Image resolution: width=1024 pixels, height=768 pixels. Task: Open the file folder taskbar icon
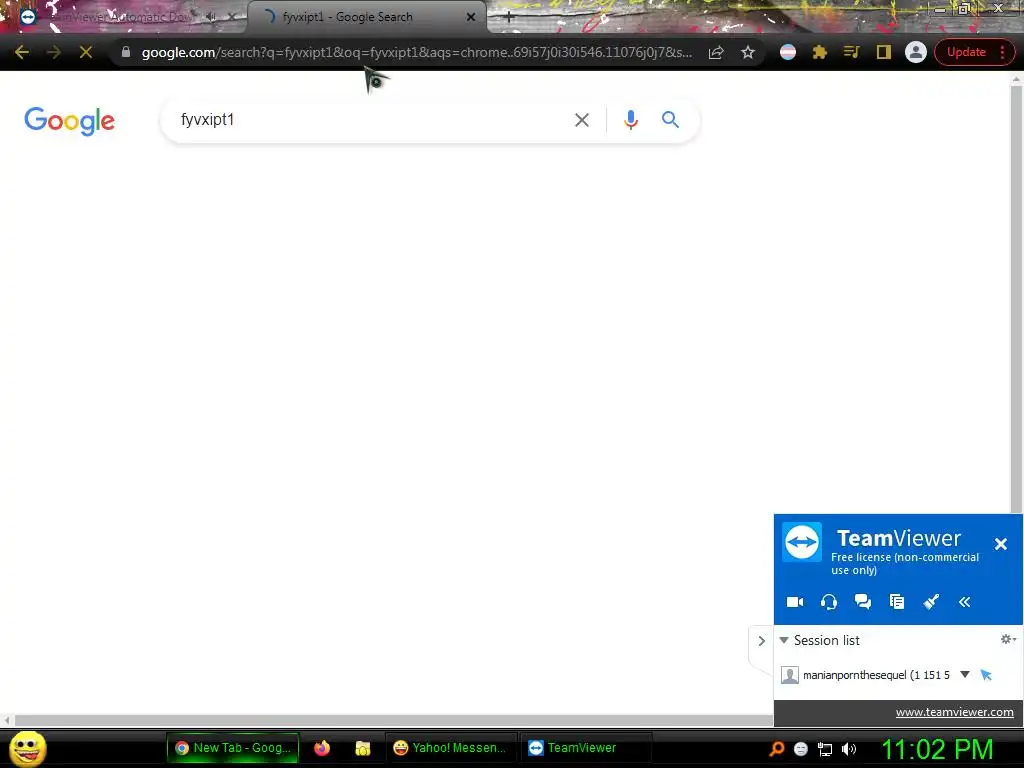pyautogui.click(x=362, y=748)
